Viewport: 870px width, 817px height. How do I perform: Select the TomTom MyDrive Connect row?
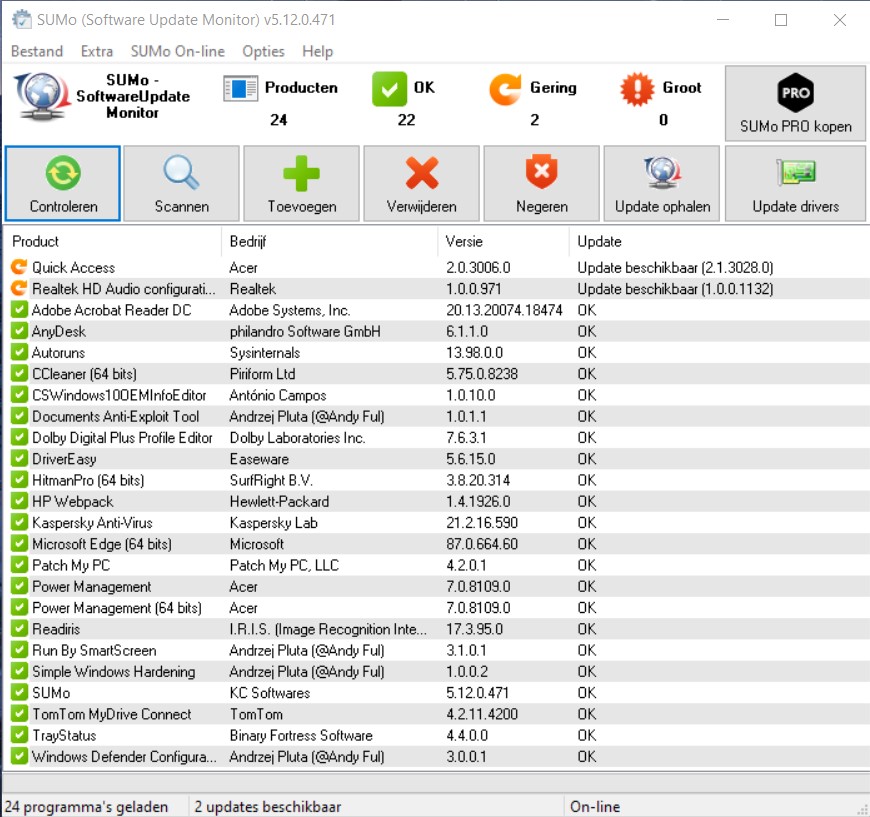tap(436, 714)
